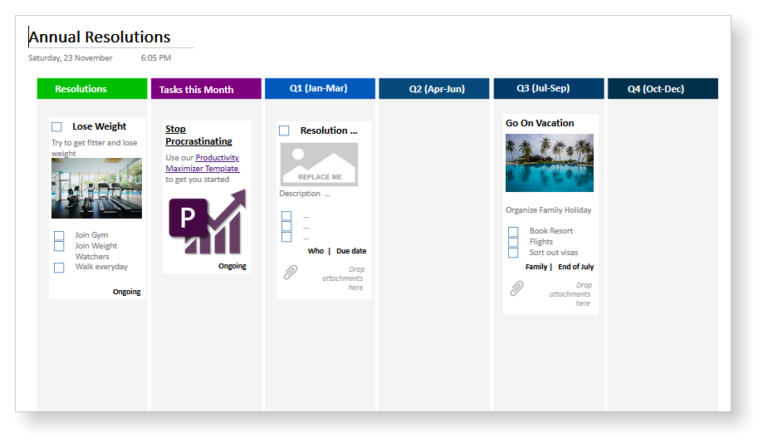Check the Book Resort checkbox

[513, 231]
